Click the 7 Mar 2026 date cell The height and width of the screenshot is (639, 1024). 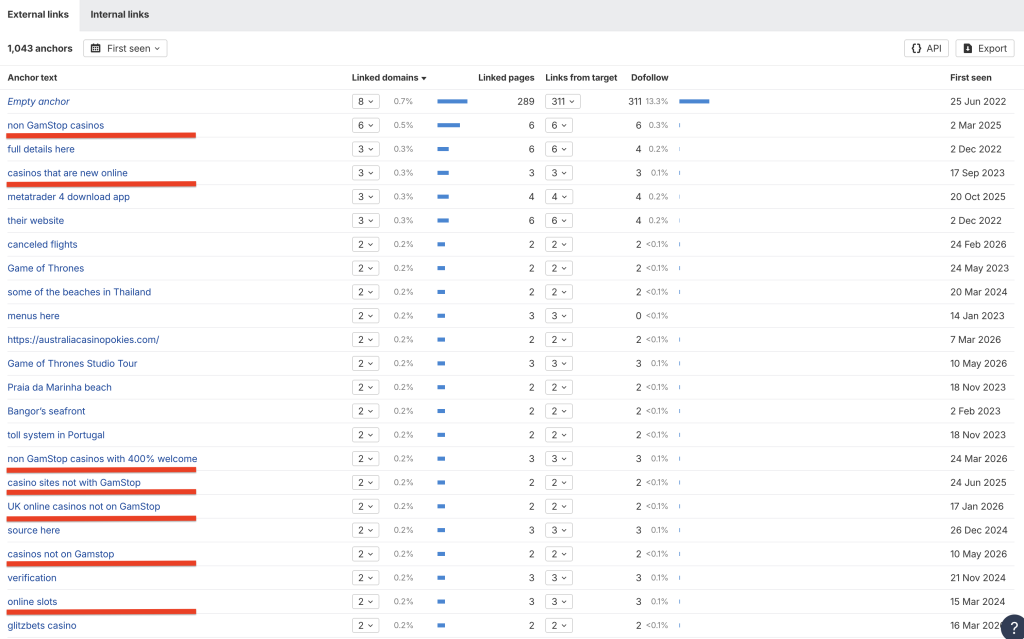976,340
